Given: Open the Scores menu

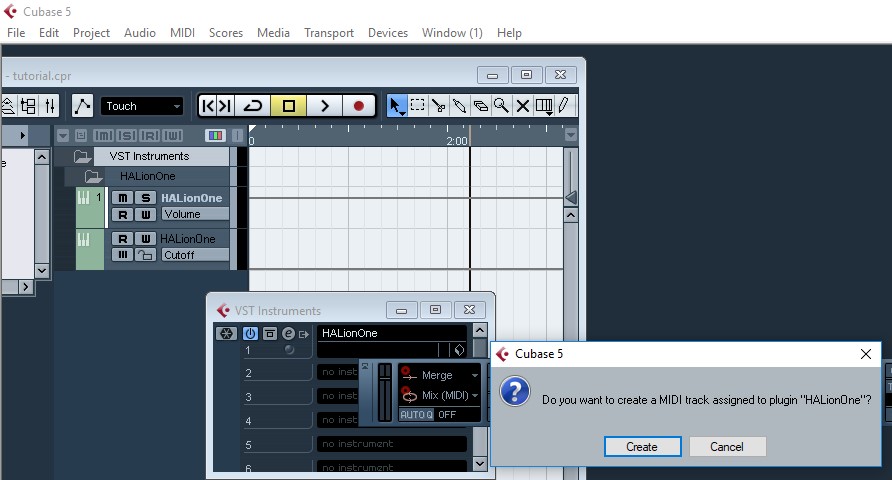Looking at the screenshot, I should pos(226,33).
